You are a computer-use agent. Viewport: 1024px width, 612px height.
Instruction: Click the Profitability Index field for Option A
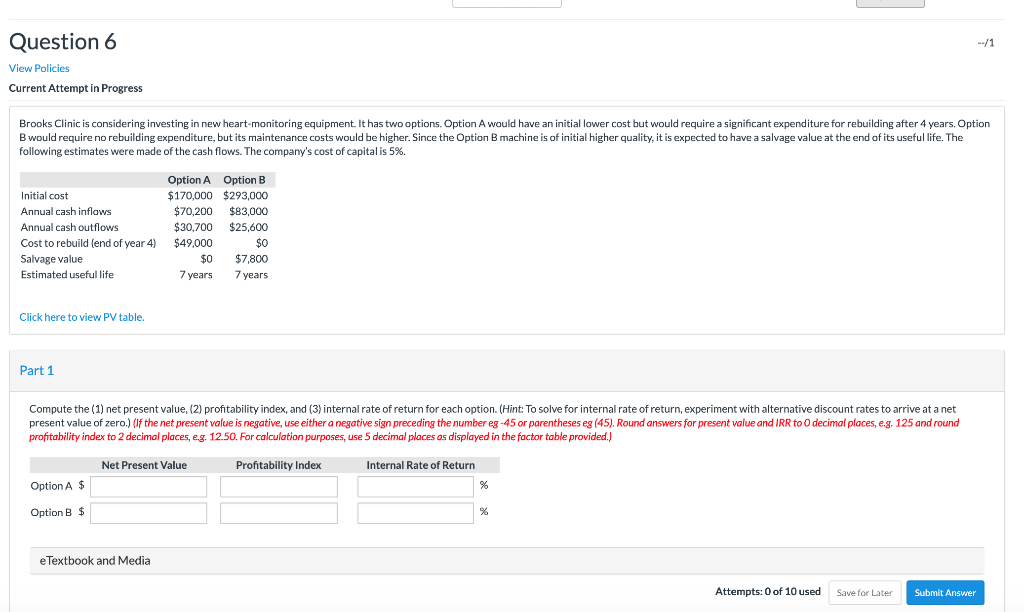(x=278, y=486)
